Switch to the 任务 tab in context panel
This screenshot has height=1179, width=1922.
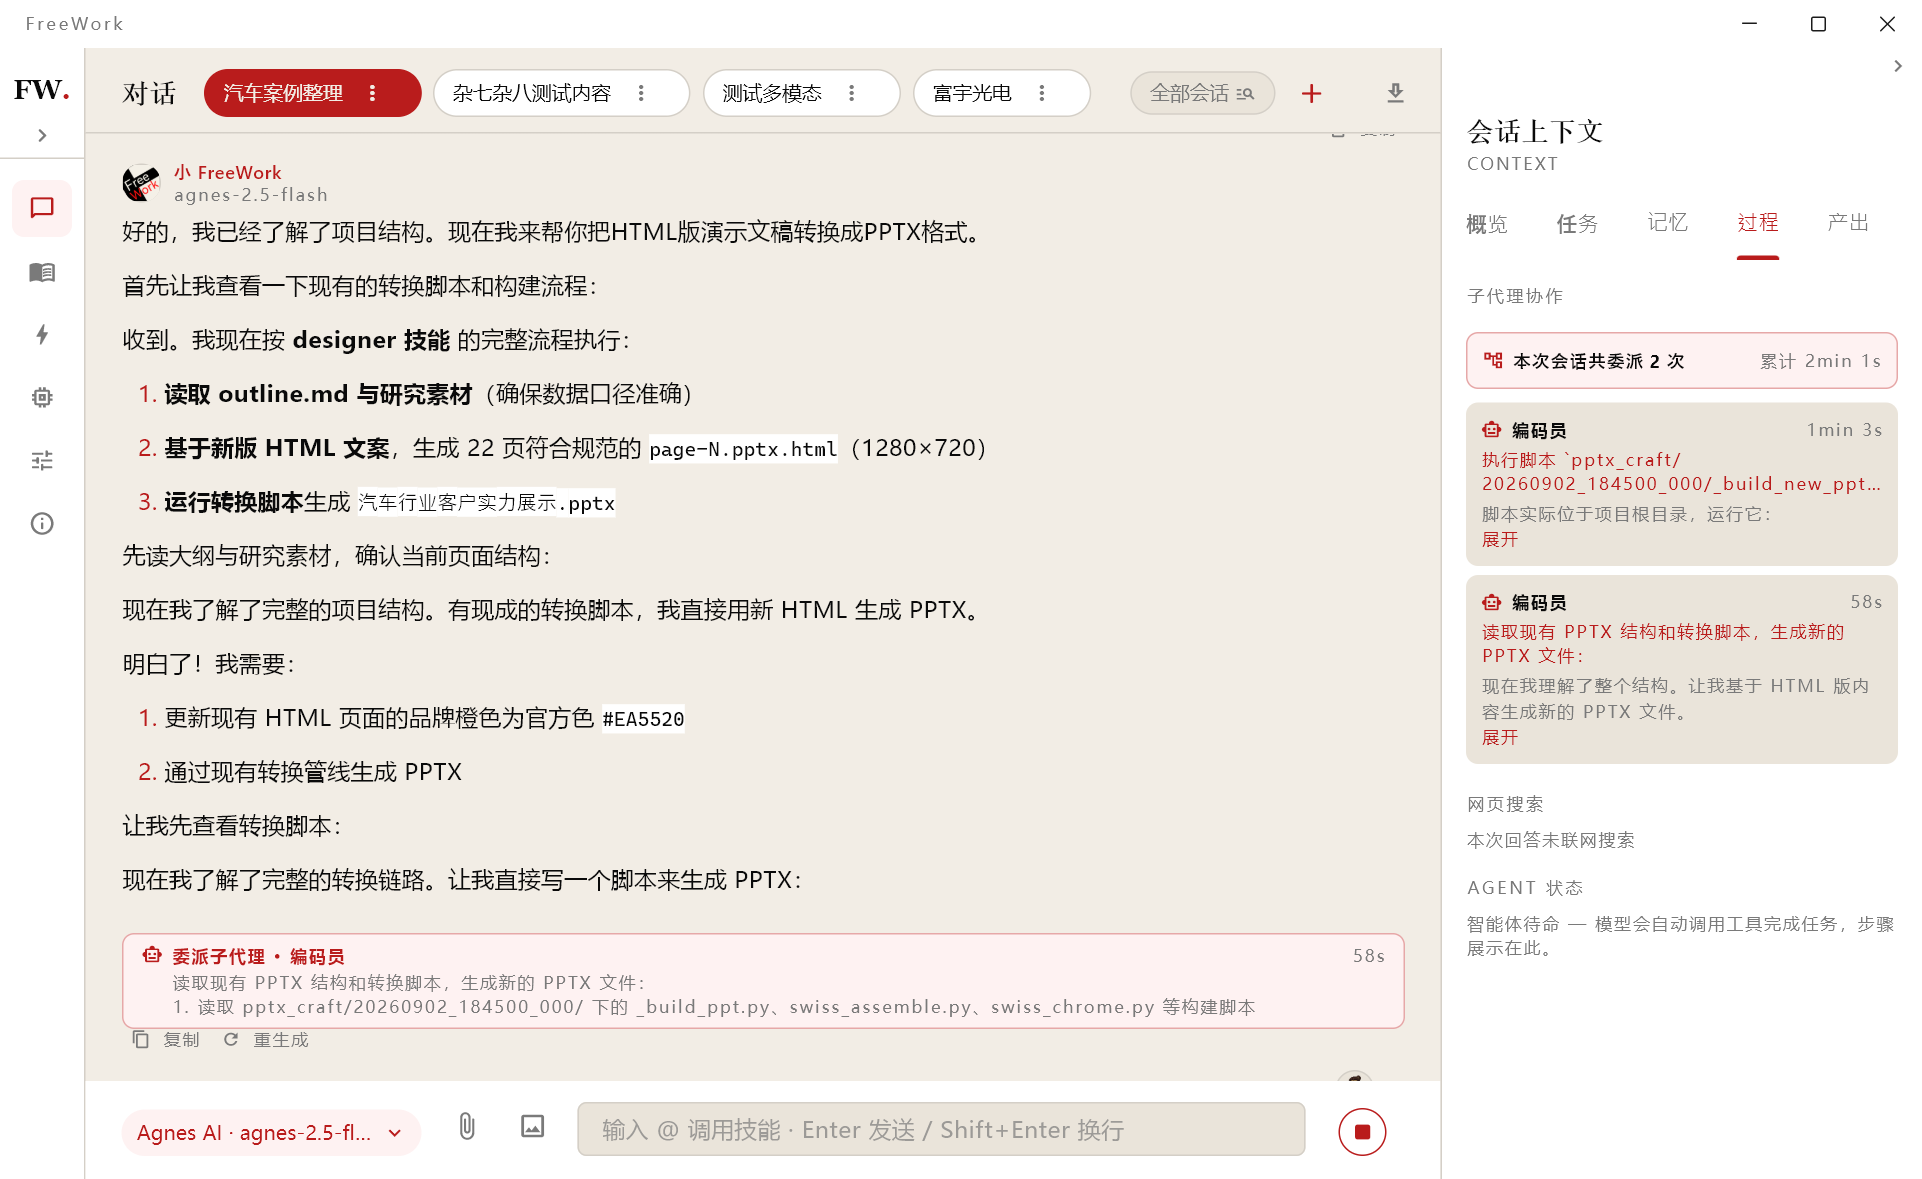click(x=1577, y=223)
